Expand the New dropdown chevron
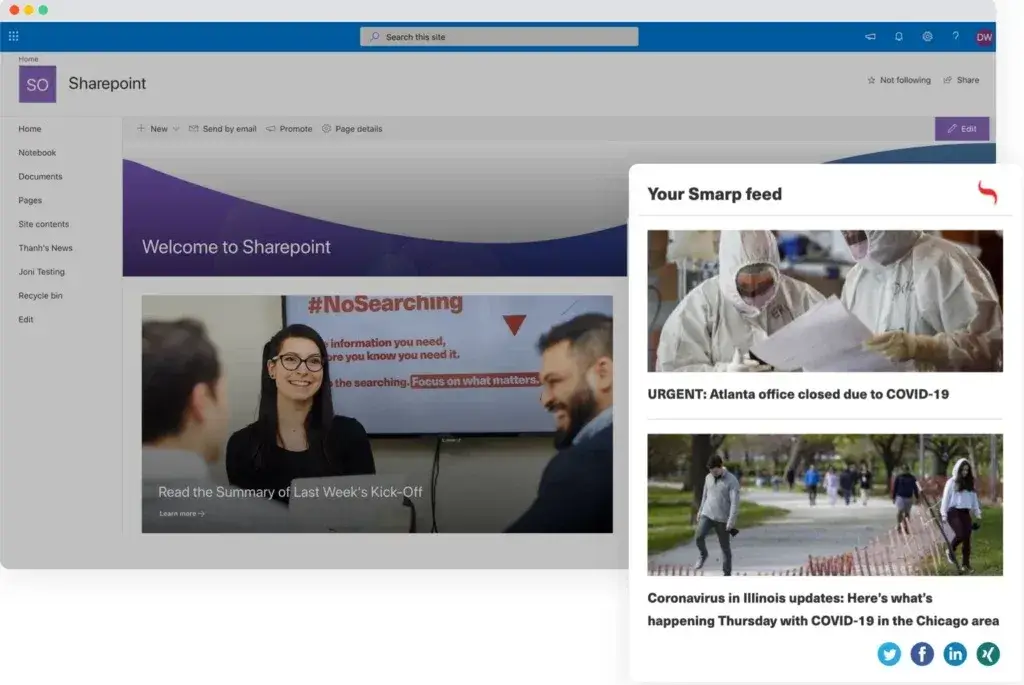 pos(176,129)
